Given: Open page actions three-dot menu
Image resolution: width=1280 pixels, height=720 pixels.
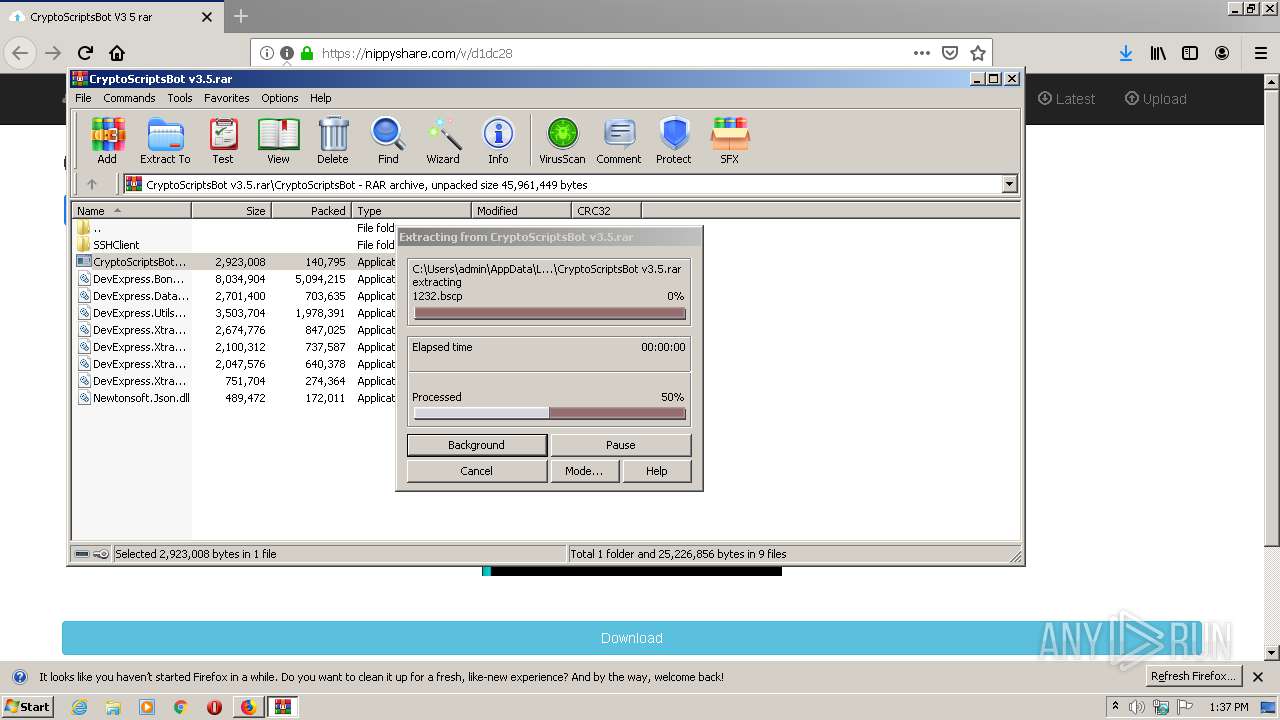Looking at the screenshot, I should coord(922,53).
